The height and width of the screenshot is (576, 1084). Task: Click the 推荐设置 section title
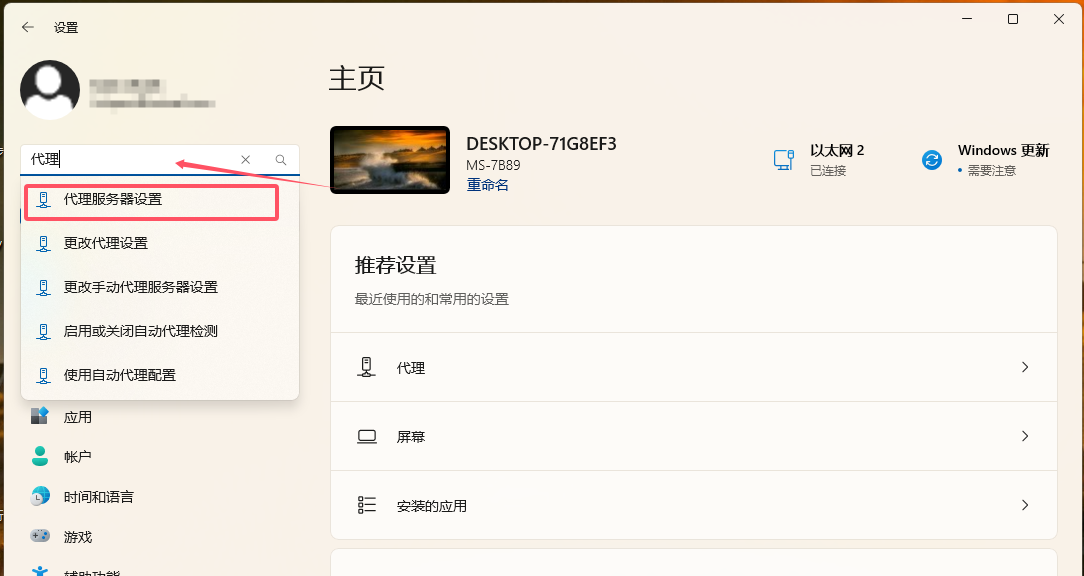tap(395, 266)
